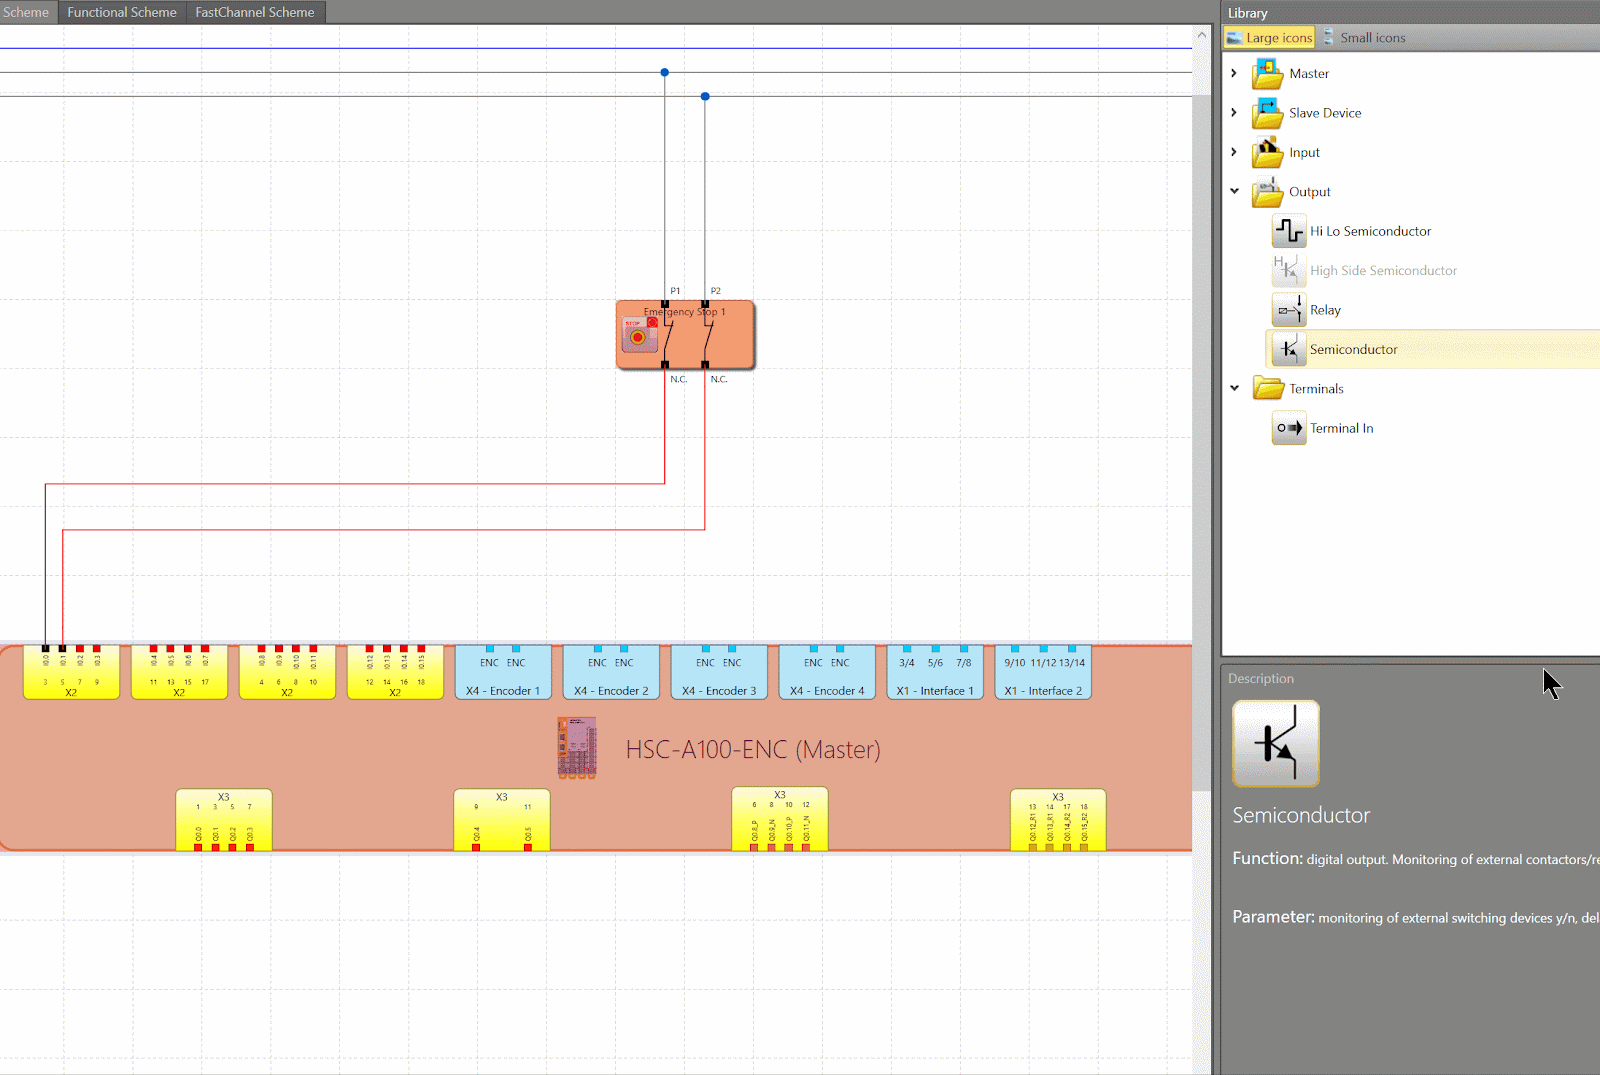1600x1075 pixels.
Task: Expand the Slave Device folder arrow
Action: tap(1234, 113)
